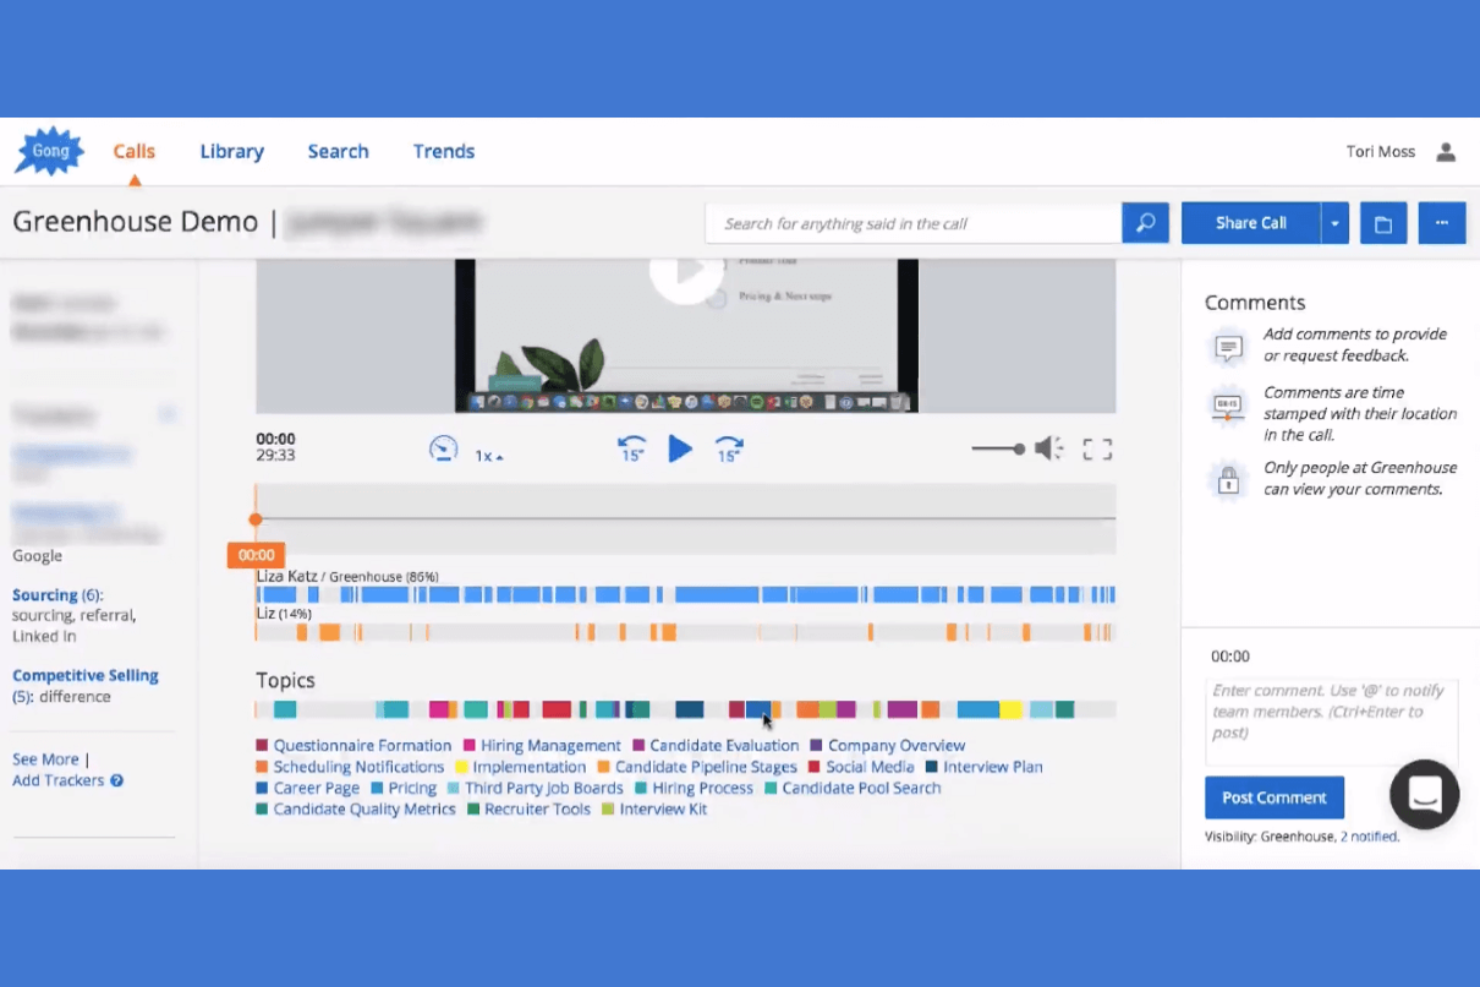Select Candidate Quality Metrics topic
This screenshot has height=987, width=1480.
(355, 809)
